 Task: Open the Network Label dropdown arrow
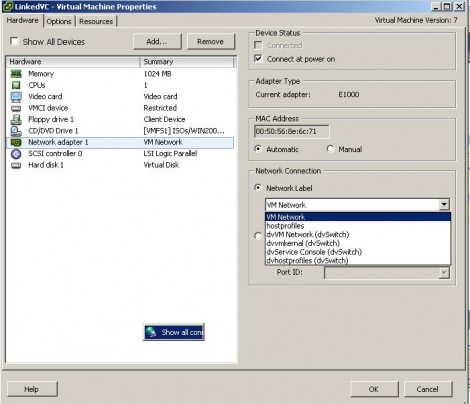[444, 204]
